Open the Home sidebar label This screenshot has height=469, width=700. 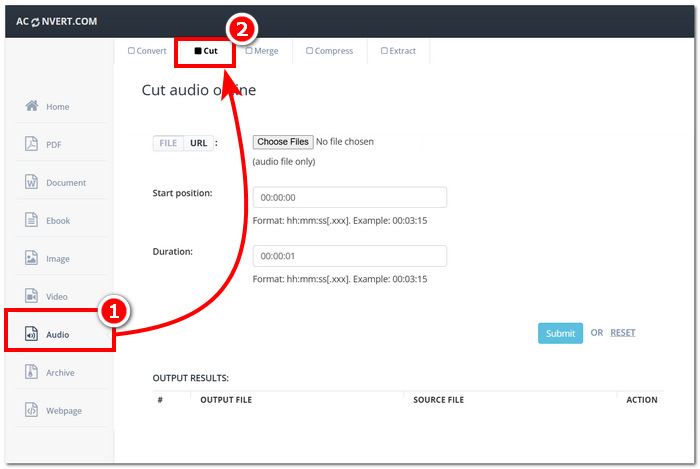pyautogui.click(x=58, y=107)
